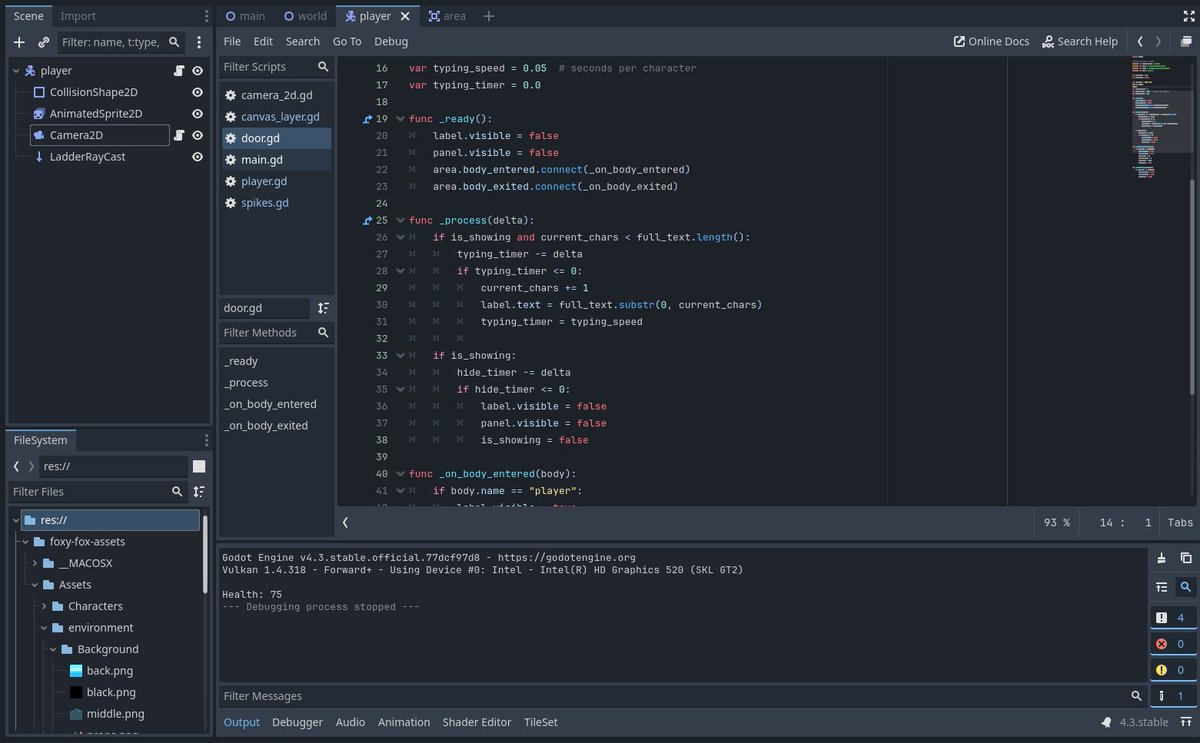Collapse the Background folder
Image resolution: width=1200 pixels, height=743 pixels.
[x=53, y=649]
